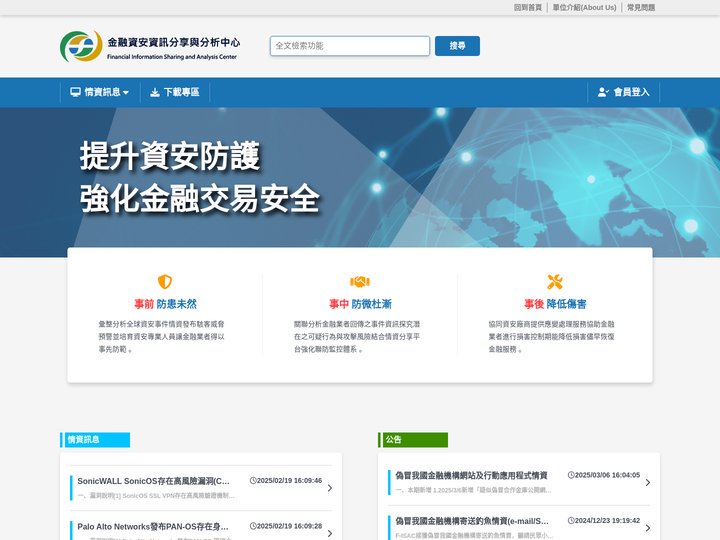The height and width of the screenshot is (540, 720).
Task: Open 偽冒我國金融機構網站 row chevron arrow
Action: [648, 482]
